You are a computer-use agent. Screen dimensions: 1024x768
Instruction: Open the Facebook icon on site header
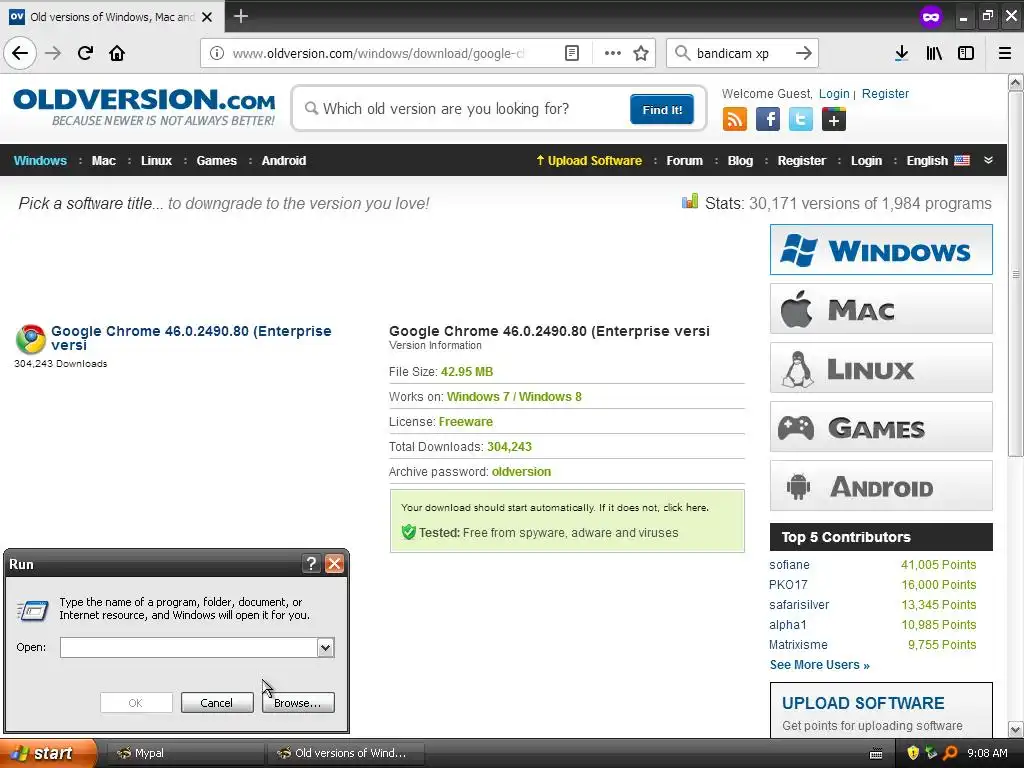(x=768, y=120)
